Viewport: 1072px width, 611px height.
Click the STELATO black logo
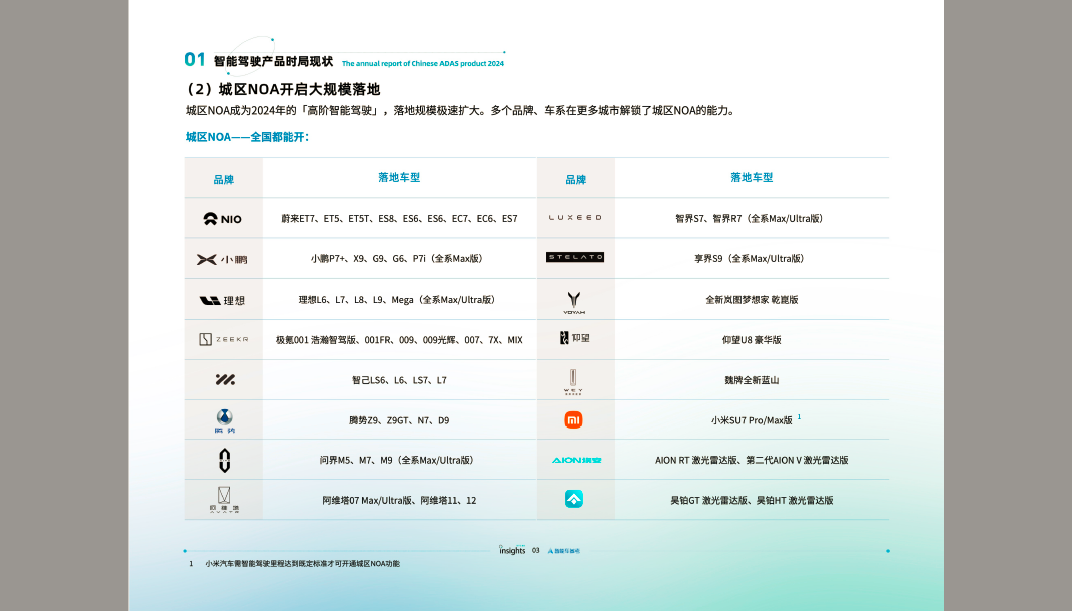pos(575,257)
